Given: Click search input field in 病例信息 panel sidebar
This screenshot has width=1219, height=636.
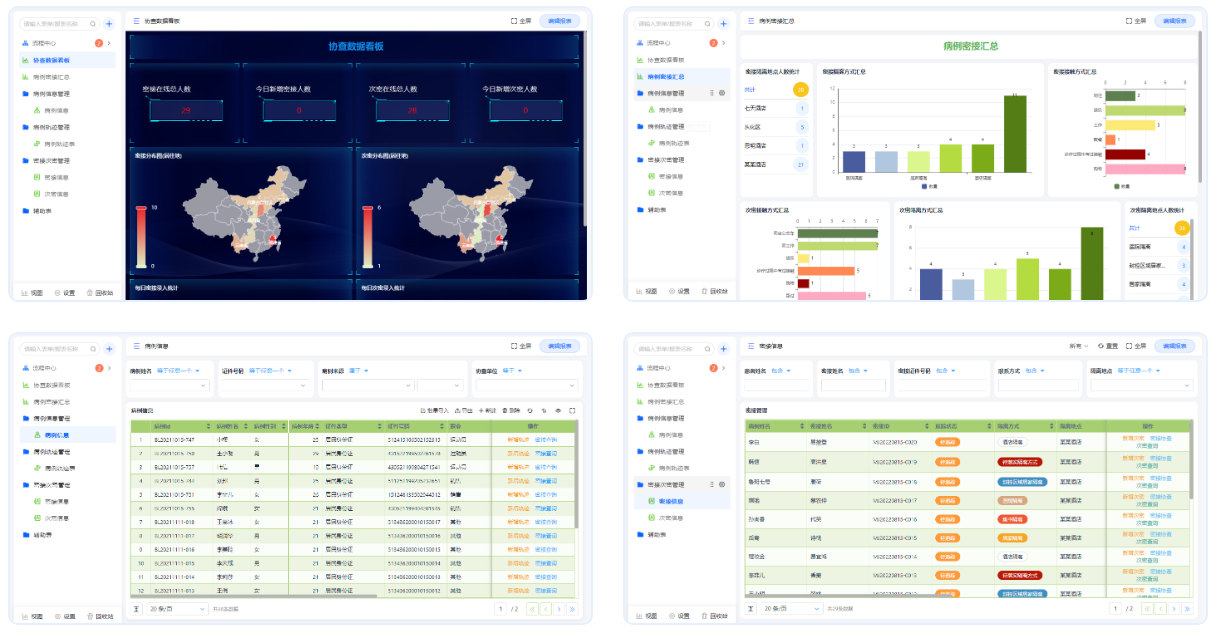Looking at the screenshot, I should coord(55,348).
